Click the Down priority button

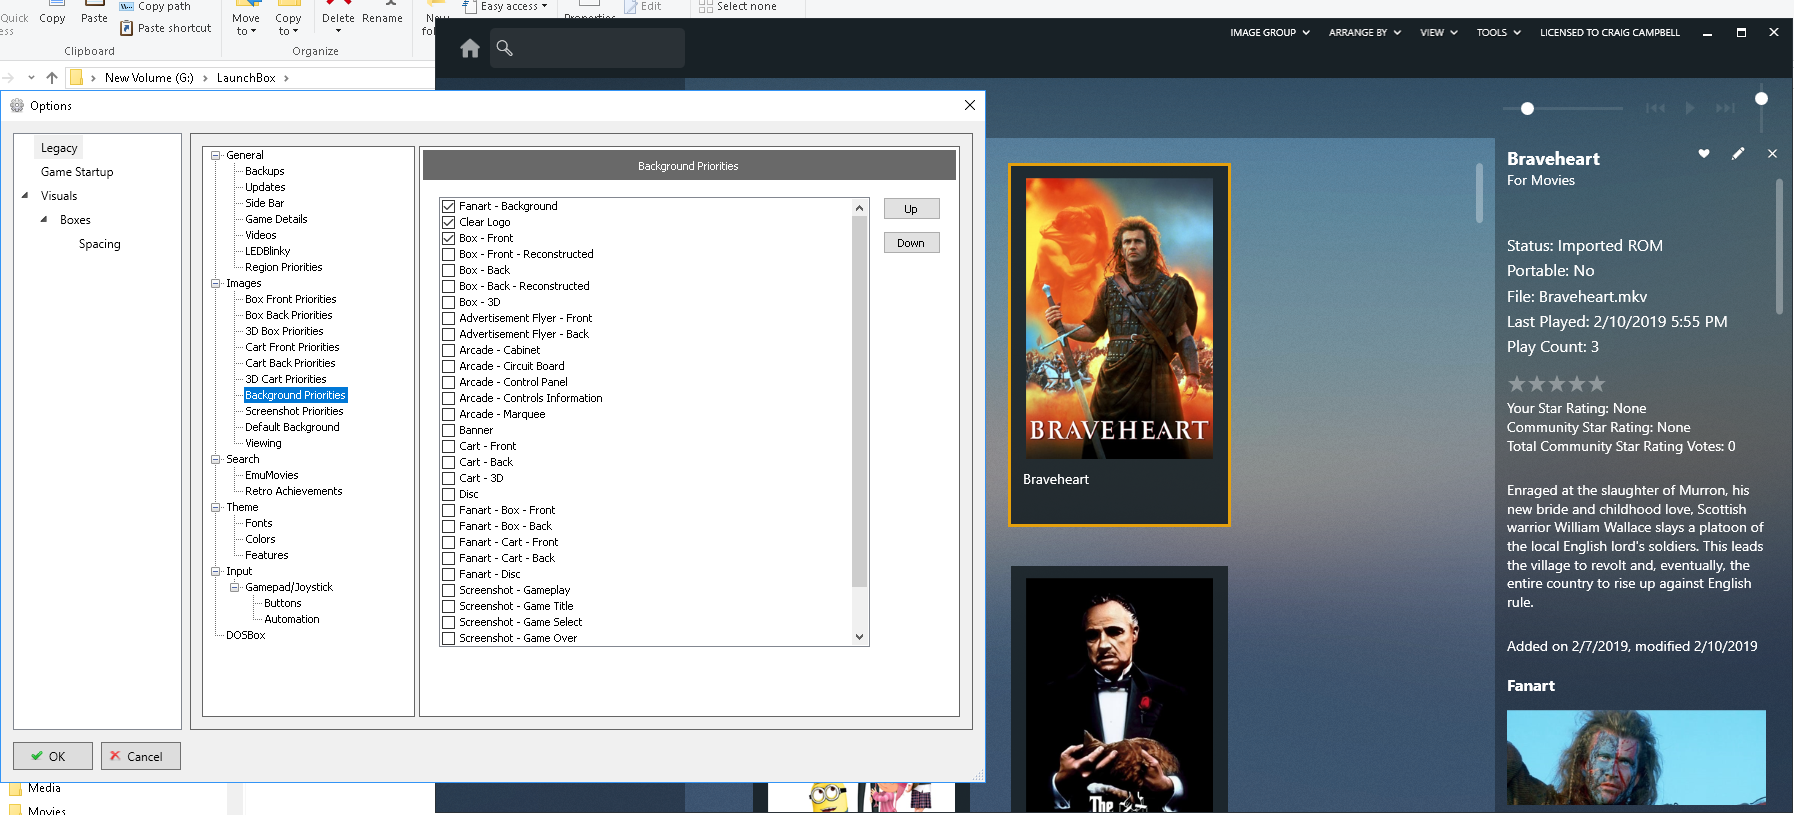(x=911, y=243)
